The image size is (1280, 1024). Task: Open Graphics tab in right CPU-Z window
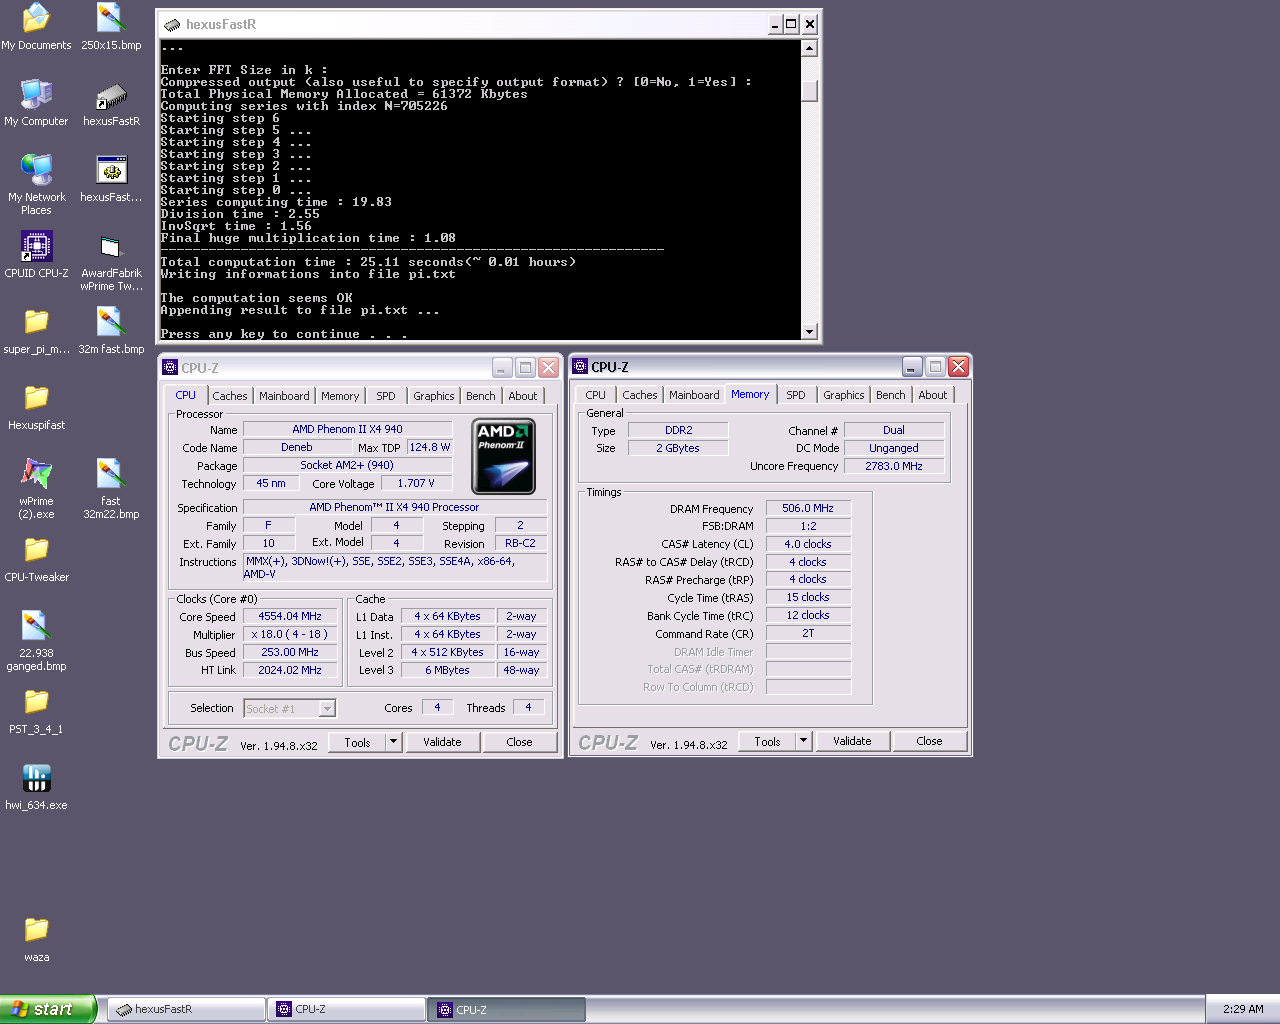[x=844, y=395]
